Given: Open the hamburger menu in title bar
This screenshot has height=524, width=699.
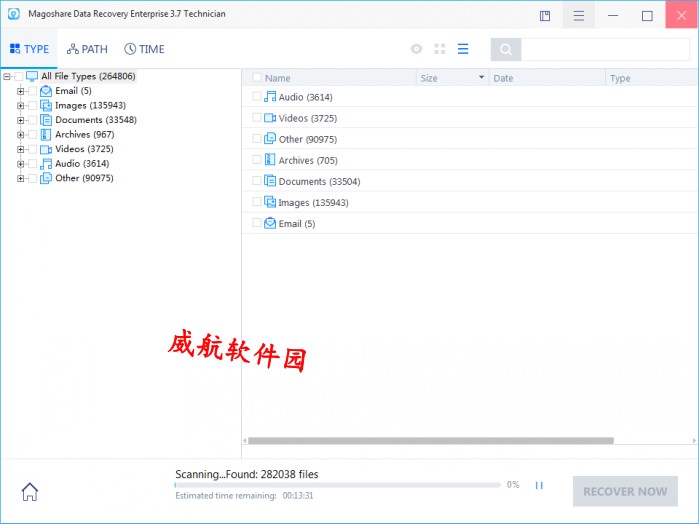Looking at the screenshot, I should tap(579, 16).
